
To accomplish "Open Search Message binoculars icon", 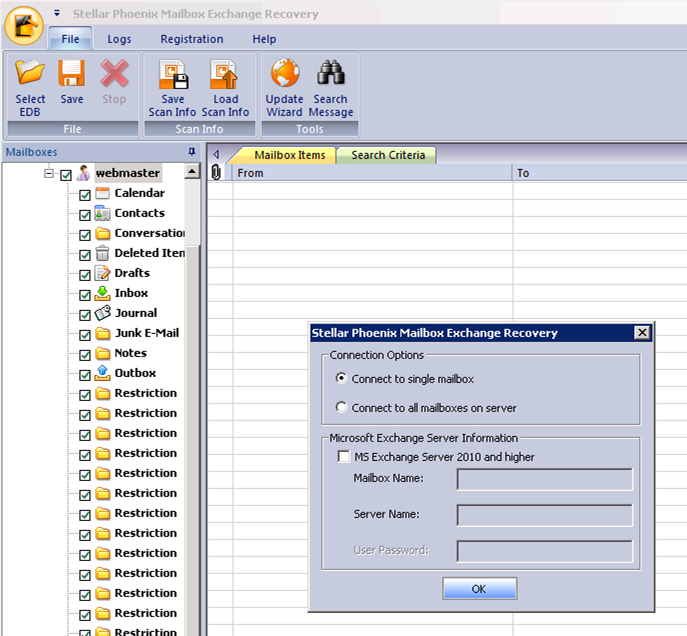I will tap(331, 73).
